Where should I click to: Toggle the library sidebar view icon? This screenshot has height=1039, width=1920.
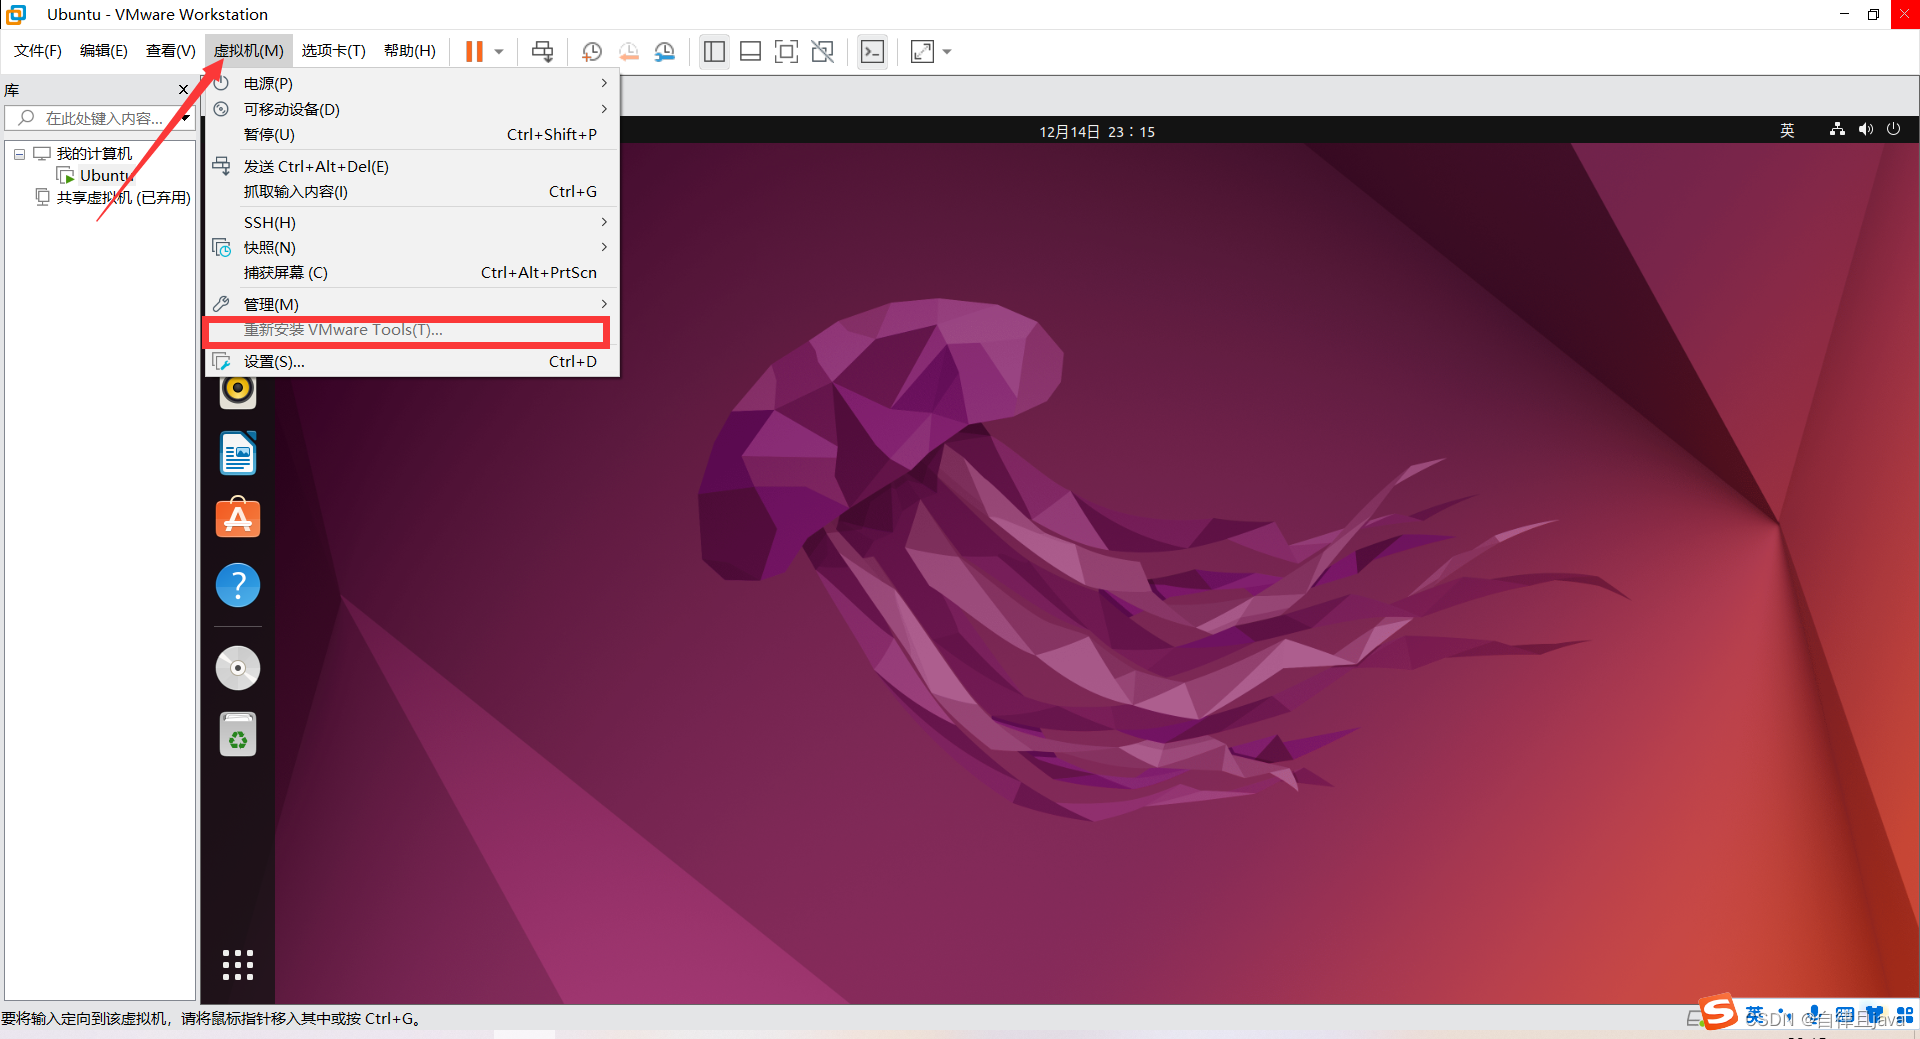[x=714, y=51]
